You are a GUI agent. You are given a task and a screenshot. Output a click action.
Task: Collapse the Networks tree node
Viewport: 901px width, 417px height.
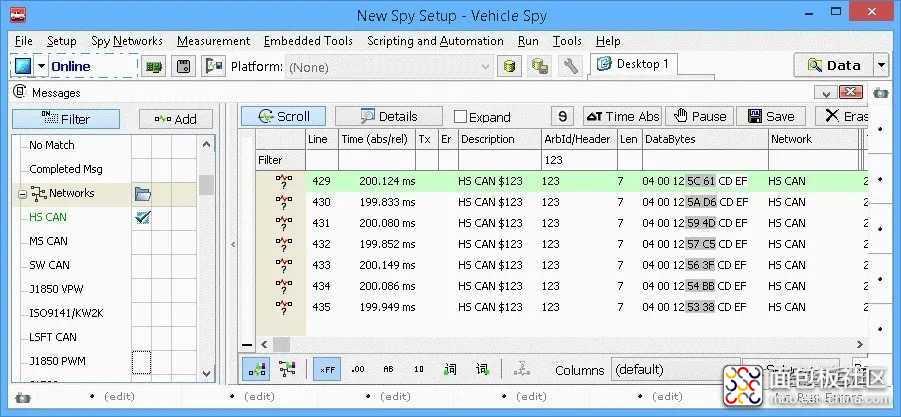point(22,195)
